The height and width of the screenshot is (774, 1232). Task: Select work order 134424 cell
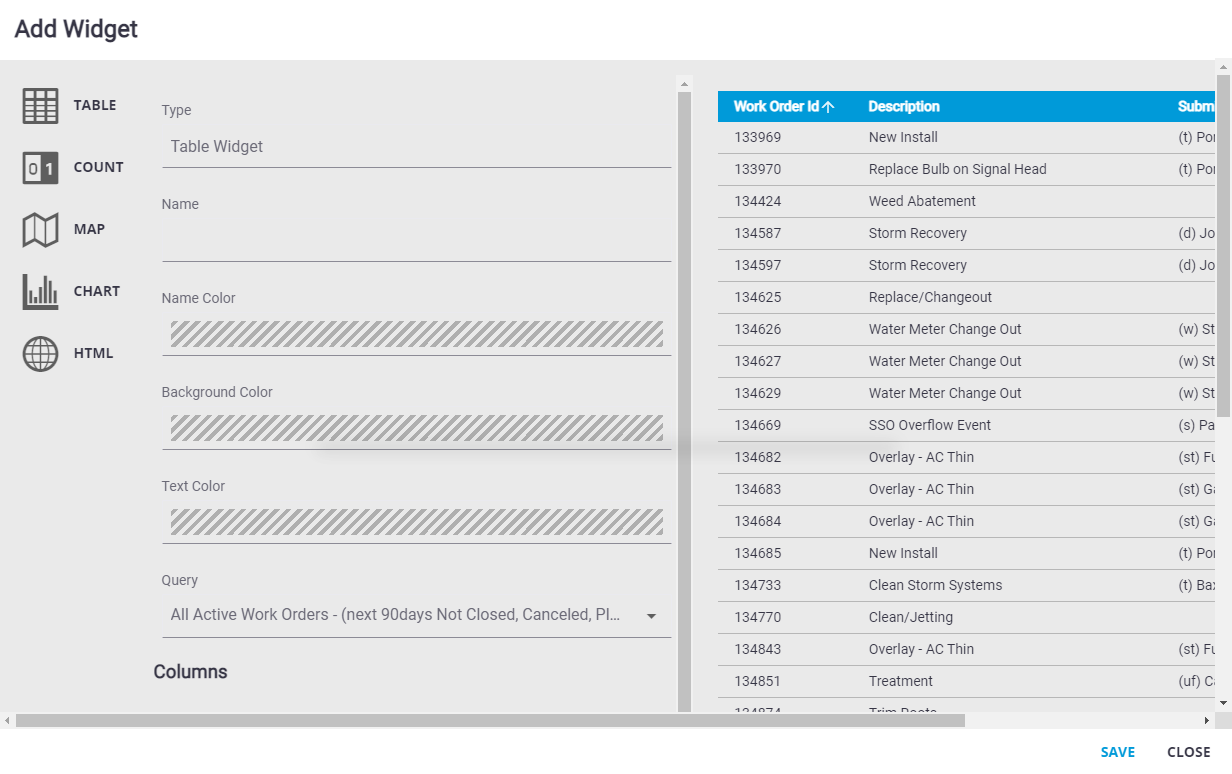click(x=757, y=202)
